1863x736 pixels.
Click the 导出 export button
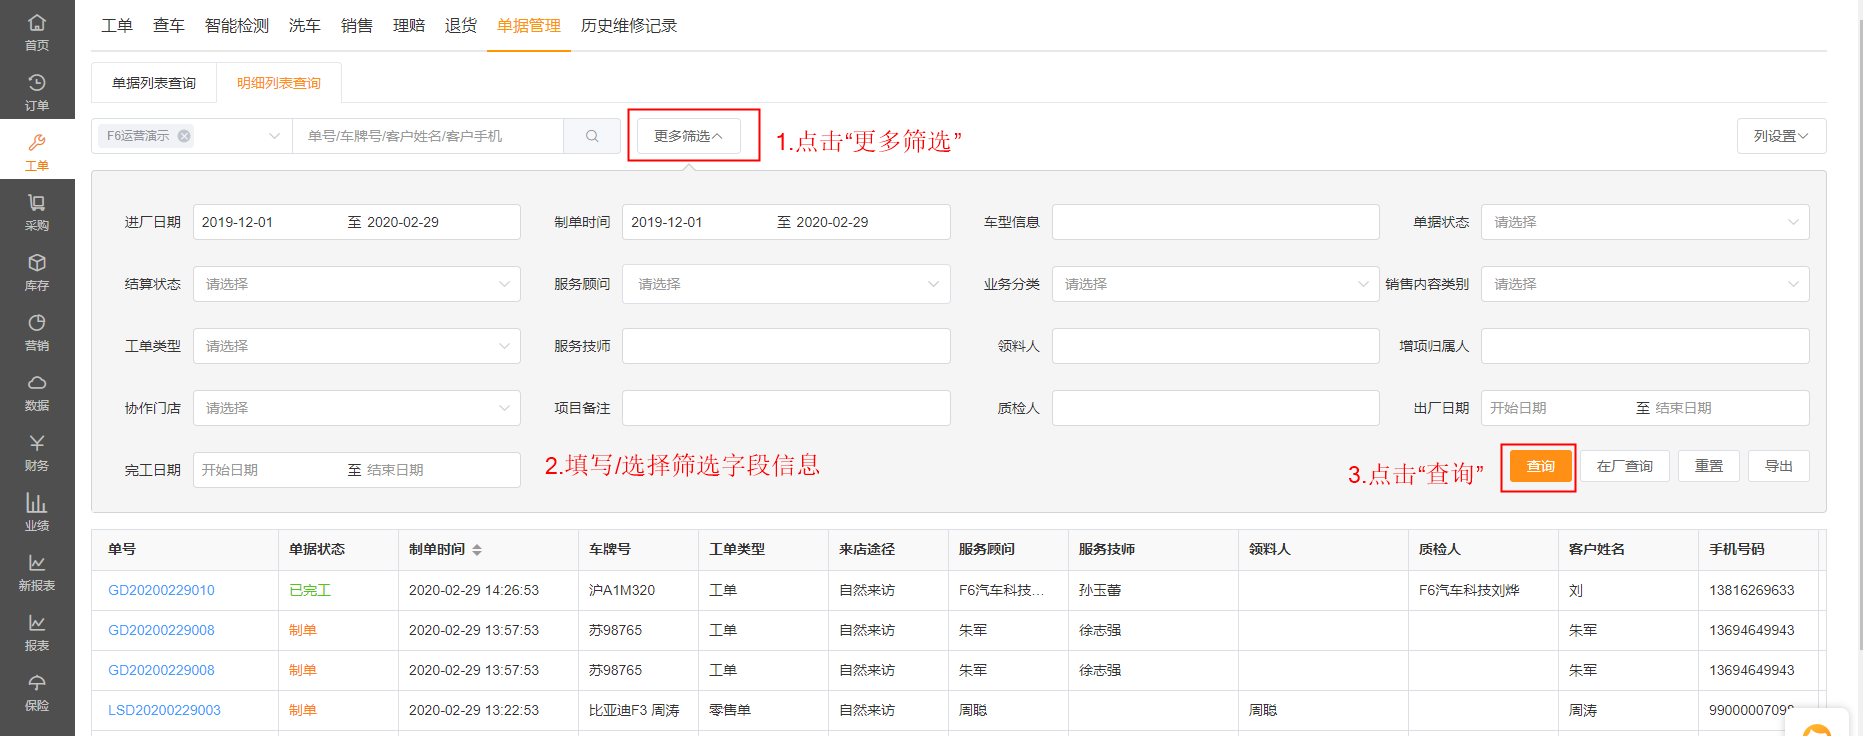pos(1779,466)
